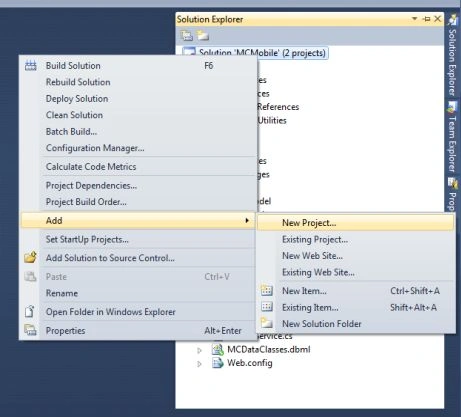Select New Web Site

point(355,256)
